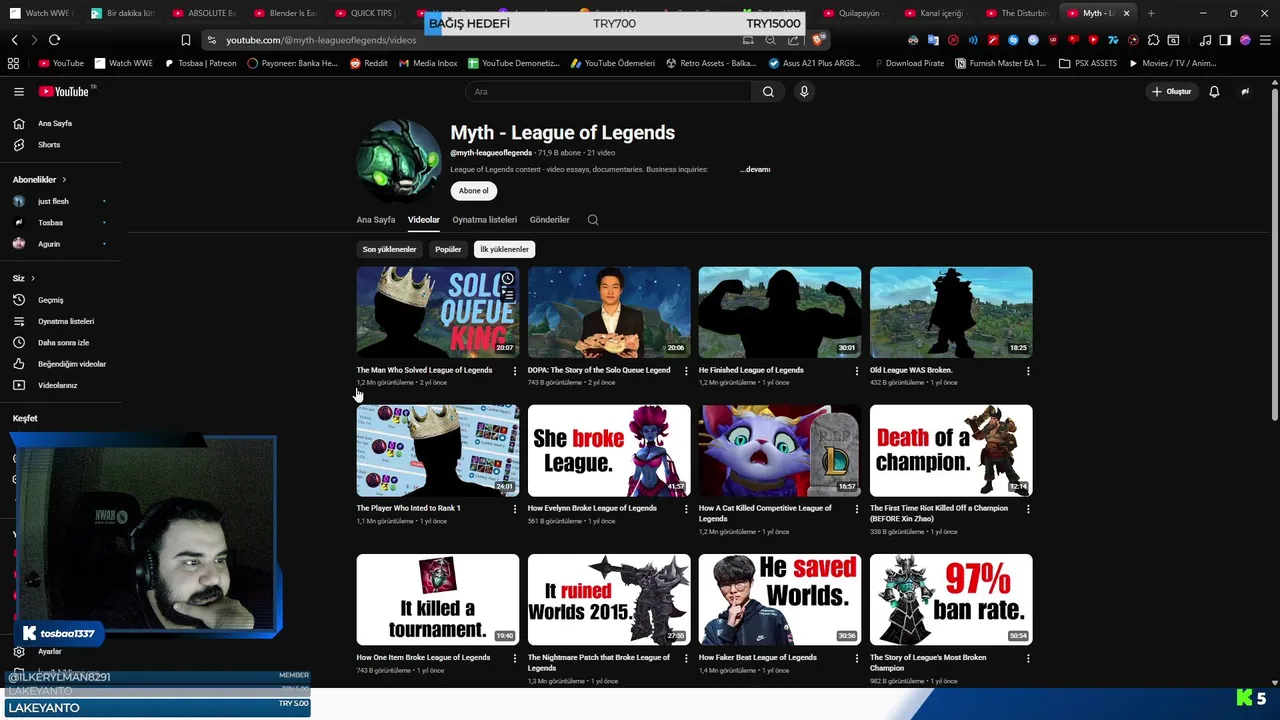Open the YouTube hamburger guide menu
This screenshot has width=1280, height=720.
[18, 91]
